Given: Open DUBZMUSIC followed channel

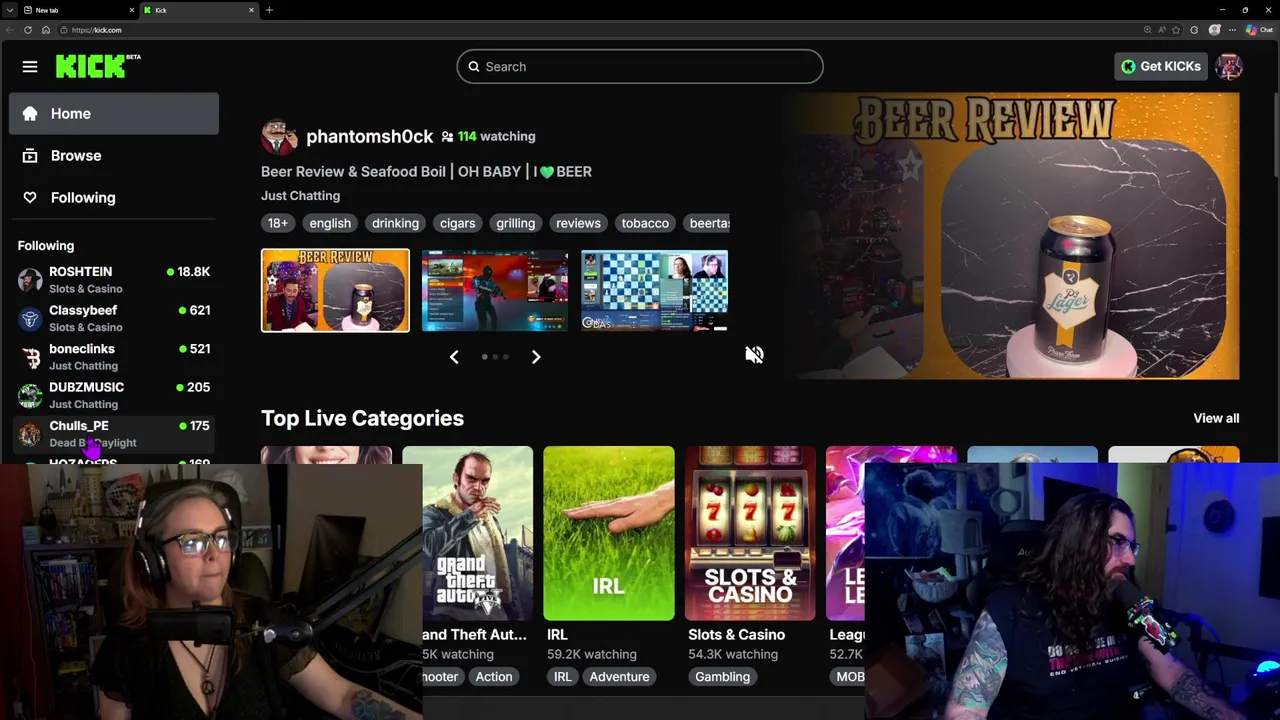Looking at the screenshot, I should coord(114,395).
